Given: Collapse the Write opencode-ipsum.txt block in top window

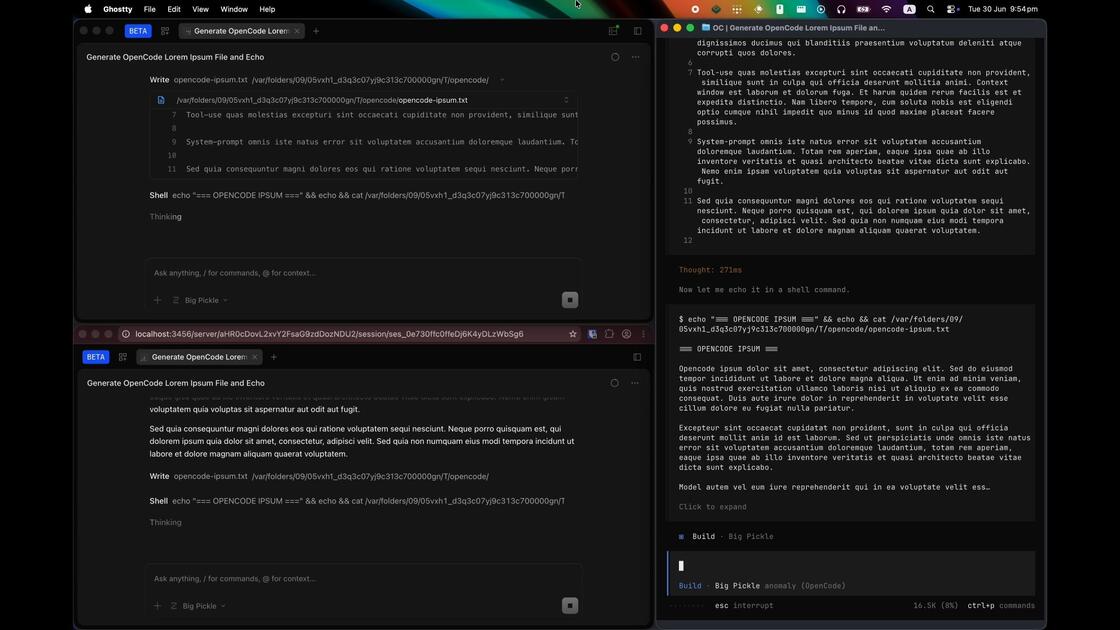Looking at the screenshot, I should tap(501, 80).
